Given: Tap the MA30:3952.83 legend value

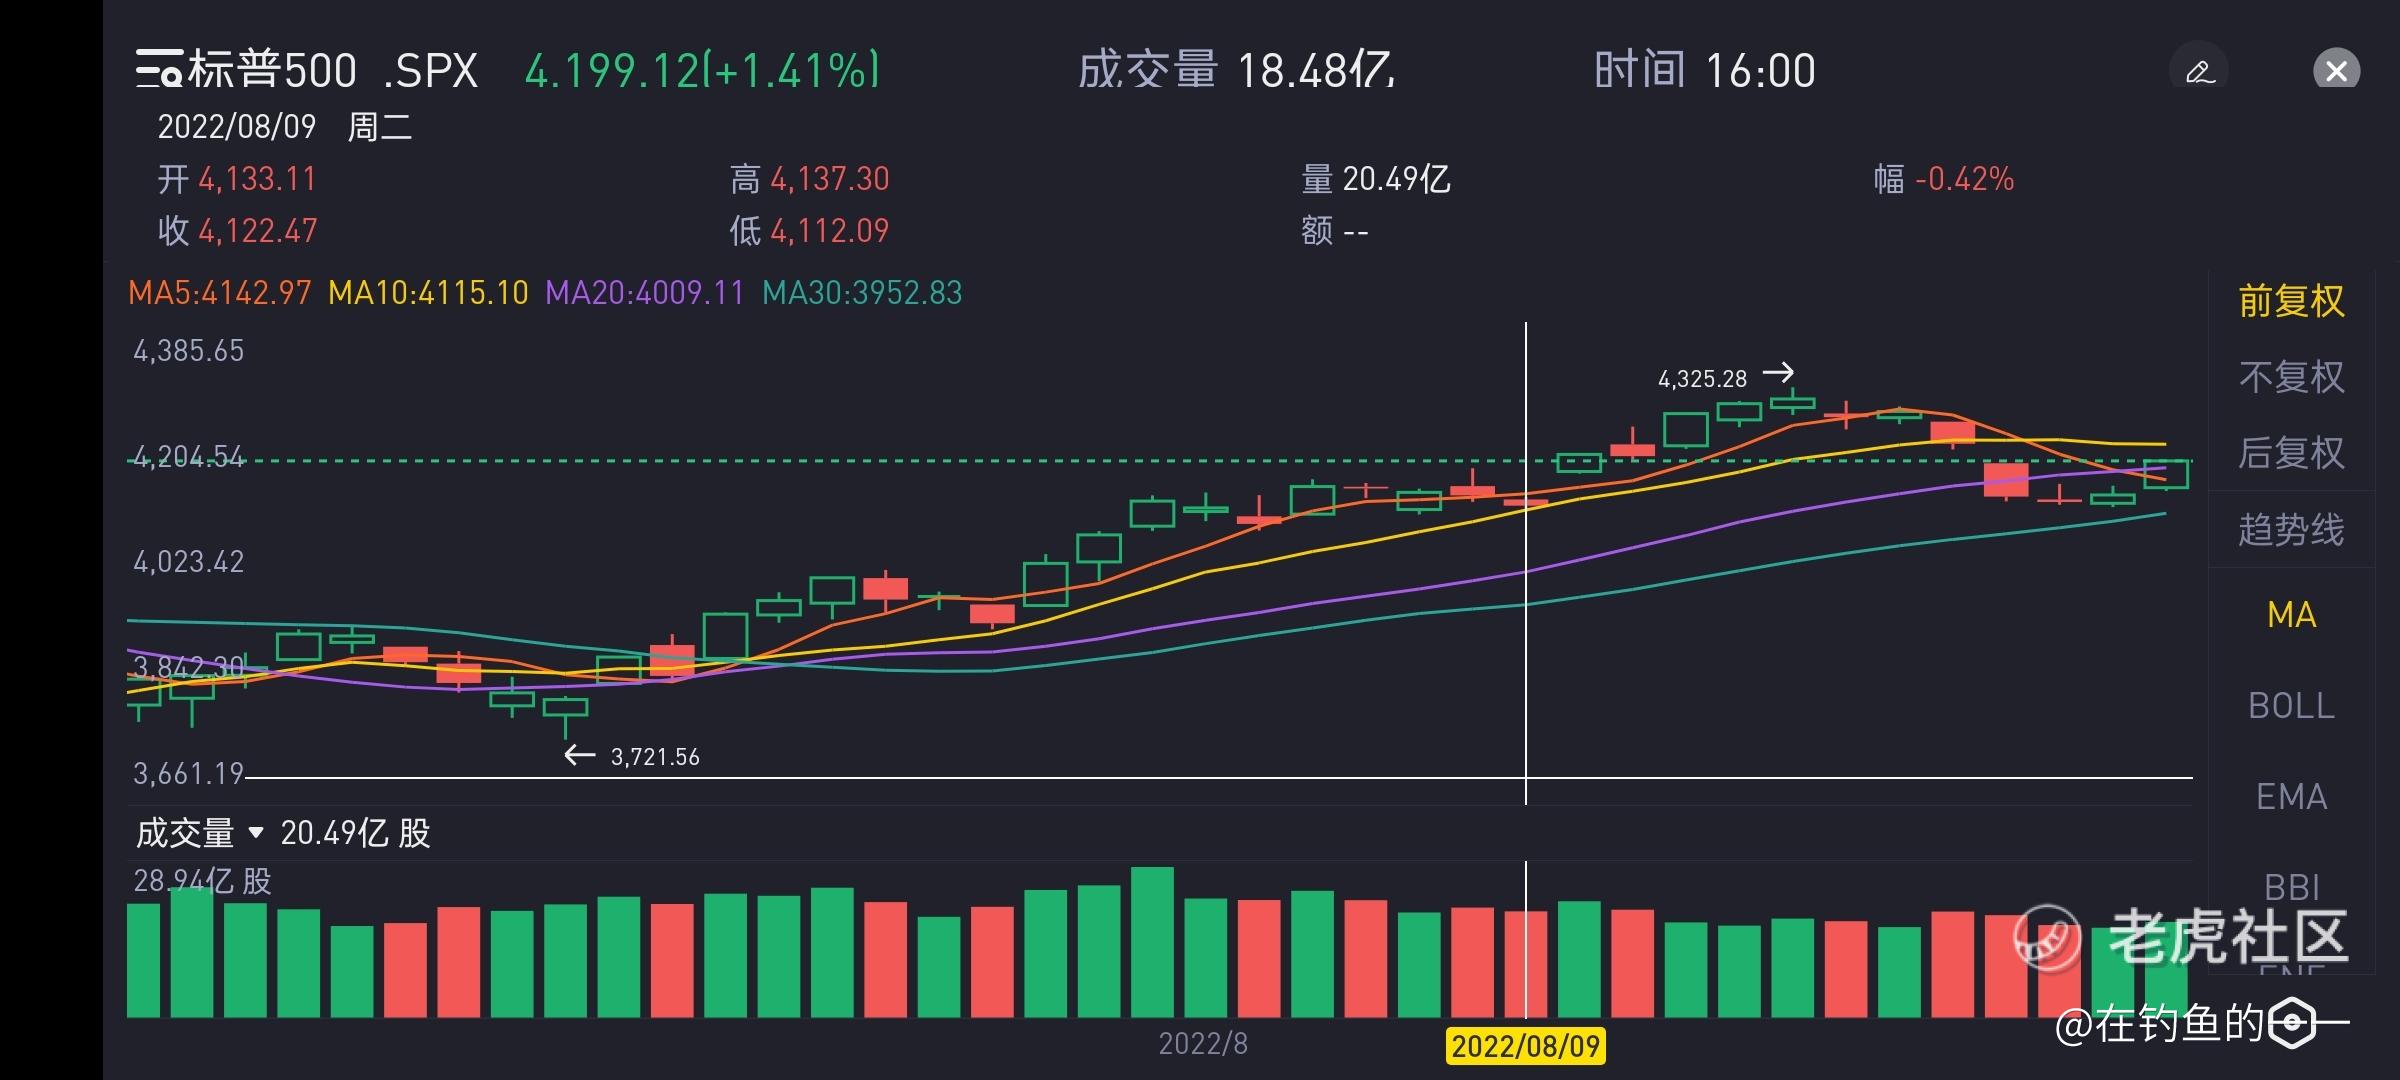Looking at the screenshot, I should pos(862,293).
